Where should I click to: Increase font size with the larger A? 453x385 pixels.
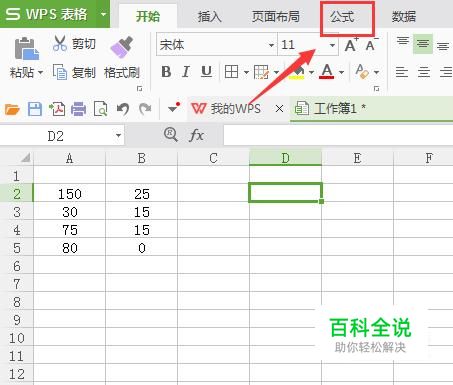point(351,45)
